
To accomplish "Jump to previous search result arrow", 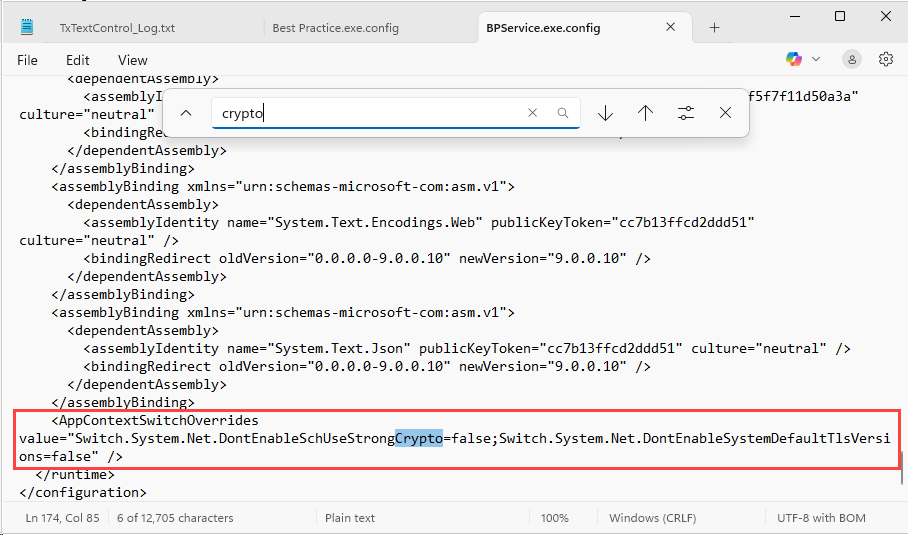I will click(645, 114).
